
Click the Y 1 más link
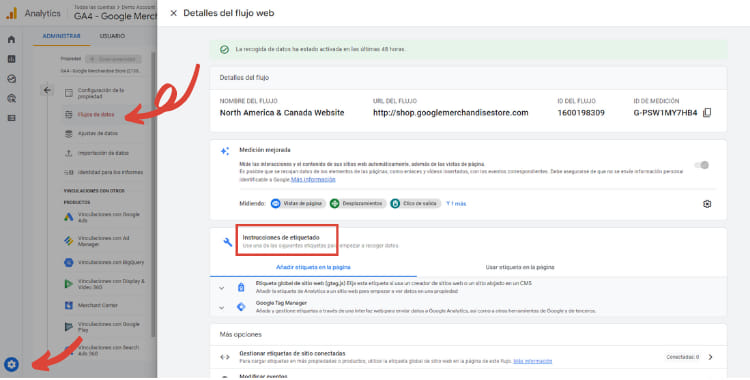click(x=456, y=204)
